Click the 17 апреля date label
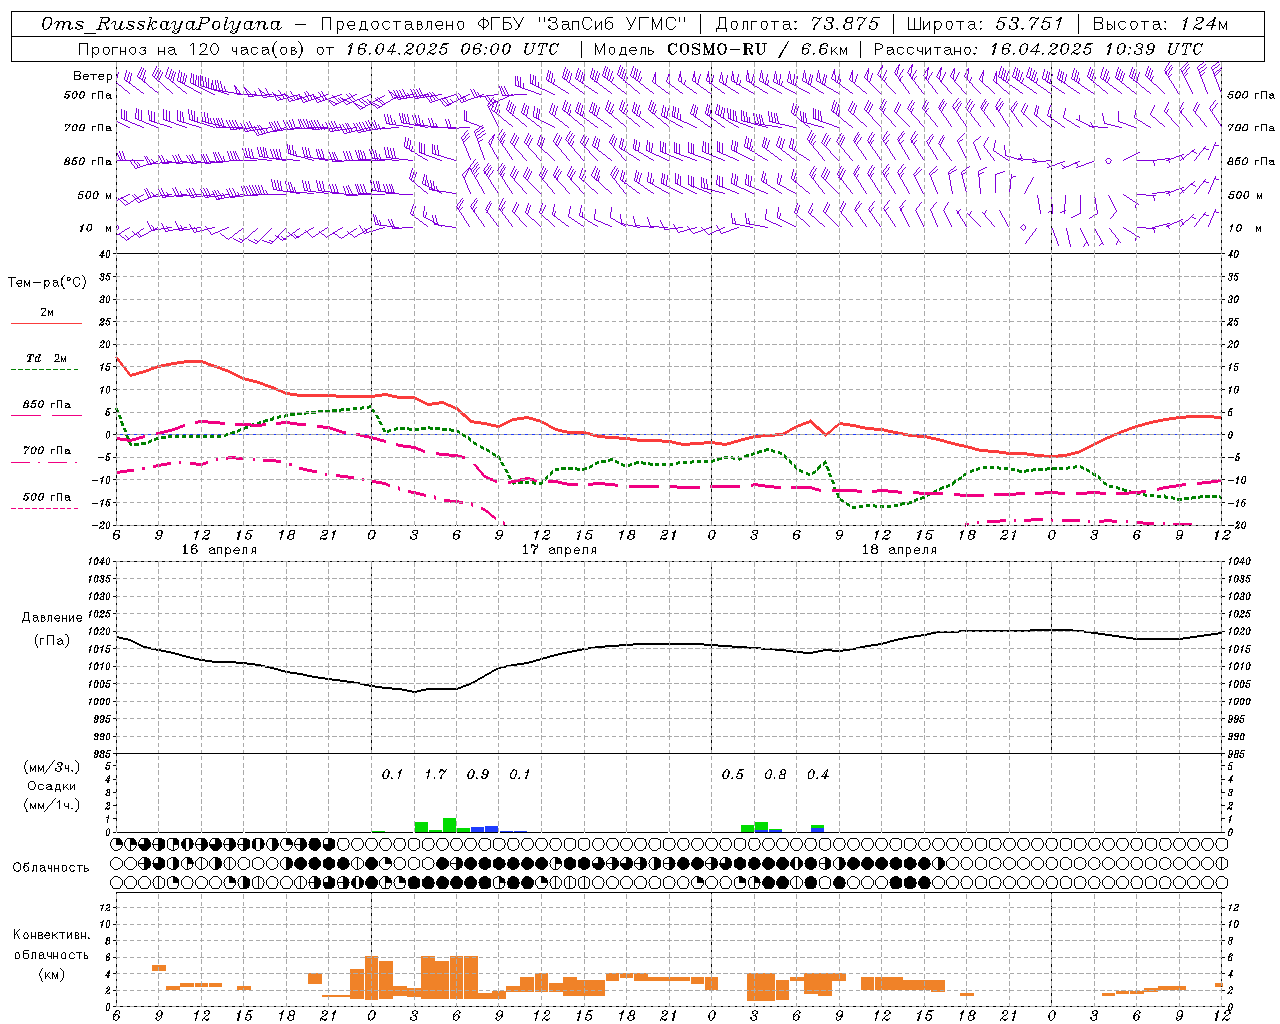 [x=559, y=549]
